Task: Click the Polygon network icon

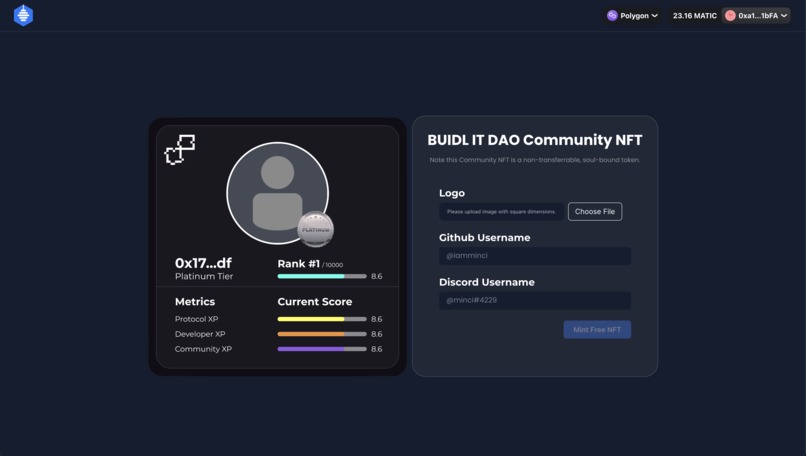Action: [x=612, y=15]
